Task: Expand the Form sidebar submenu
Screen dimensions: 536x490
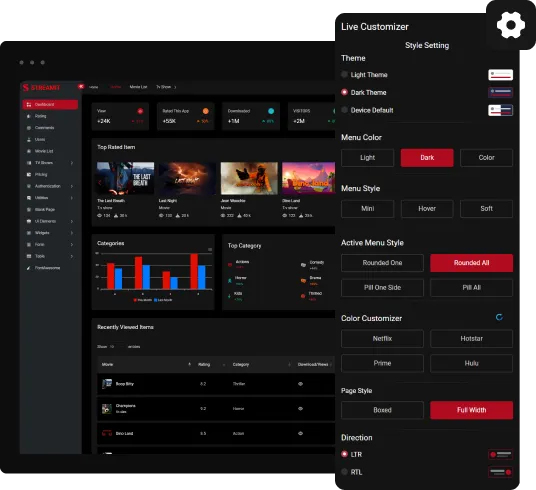Action: tap(72, 245)
